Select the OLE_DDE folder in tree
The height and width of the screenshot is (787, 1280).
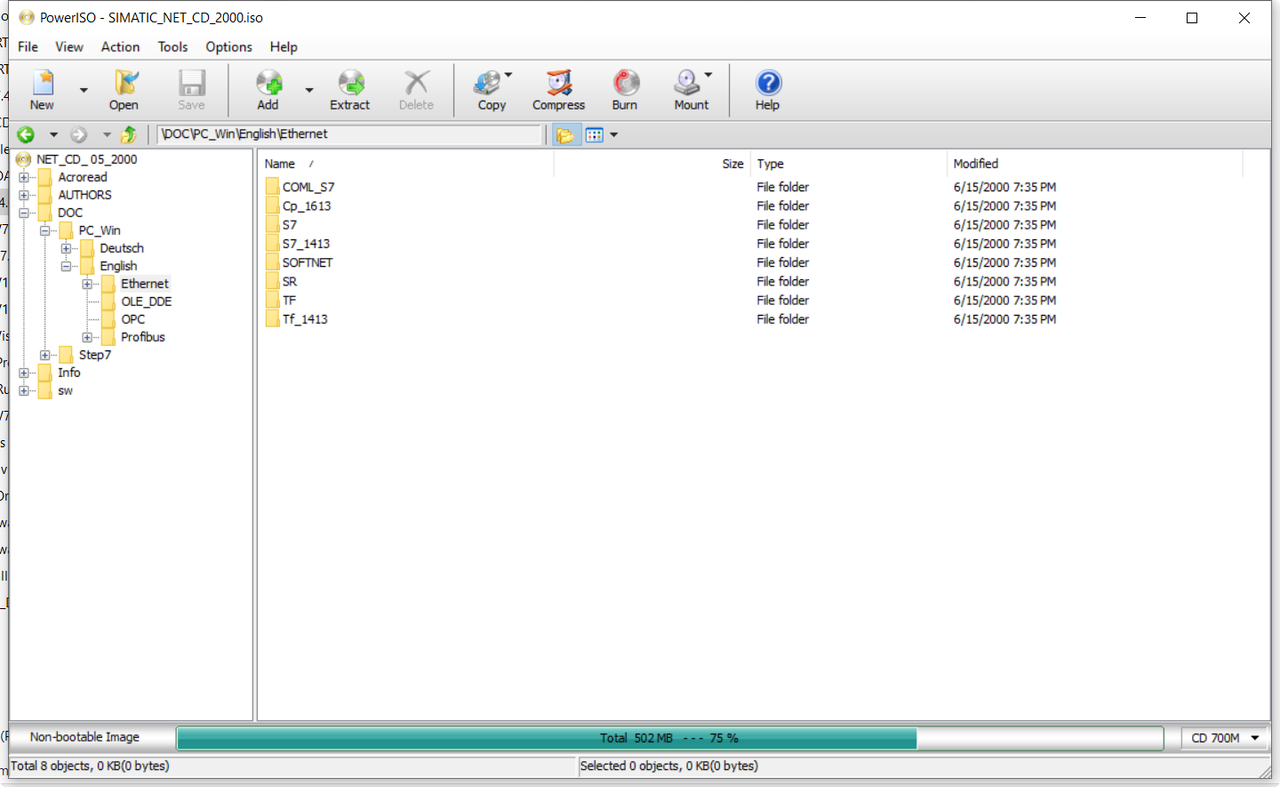(x=146, y=301)
